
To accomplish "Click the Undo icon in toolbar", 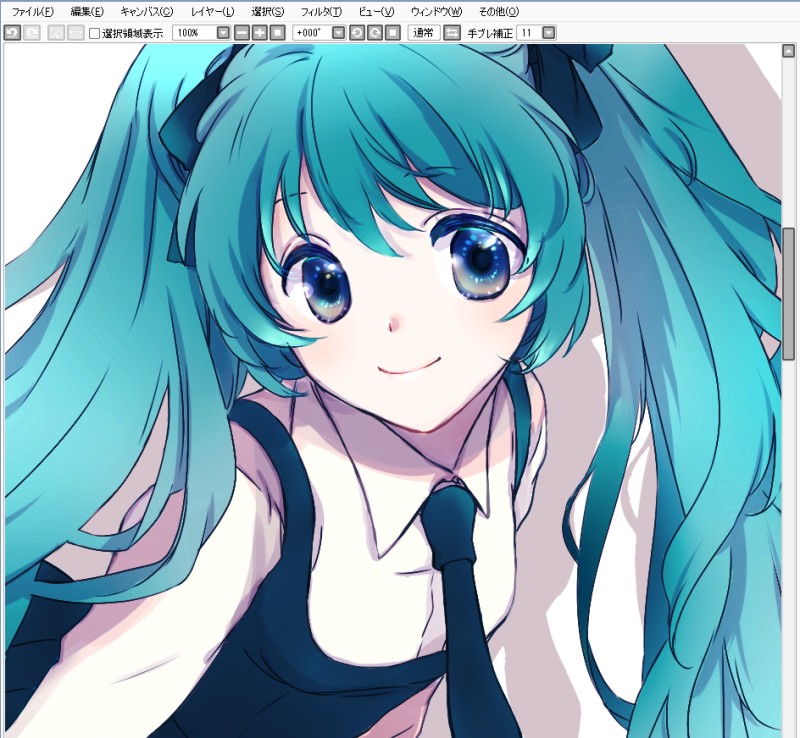I will click(12, 33).
